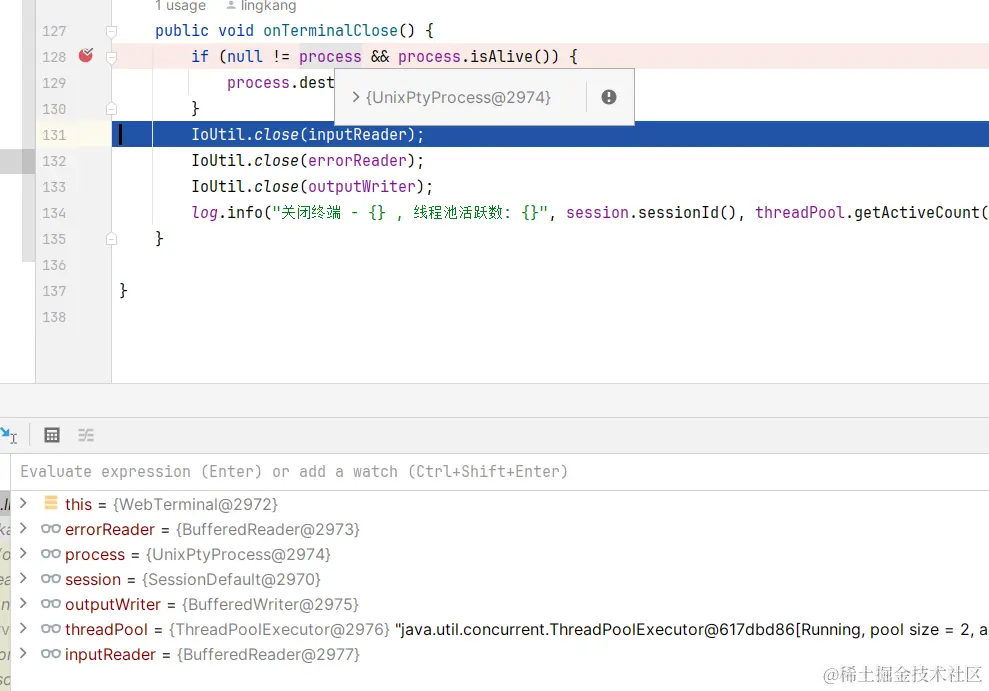The image size is (989, 691).
Task: Select the process UnixPtyProcess@2974 variable row
Action: 500,554
